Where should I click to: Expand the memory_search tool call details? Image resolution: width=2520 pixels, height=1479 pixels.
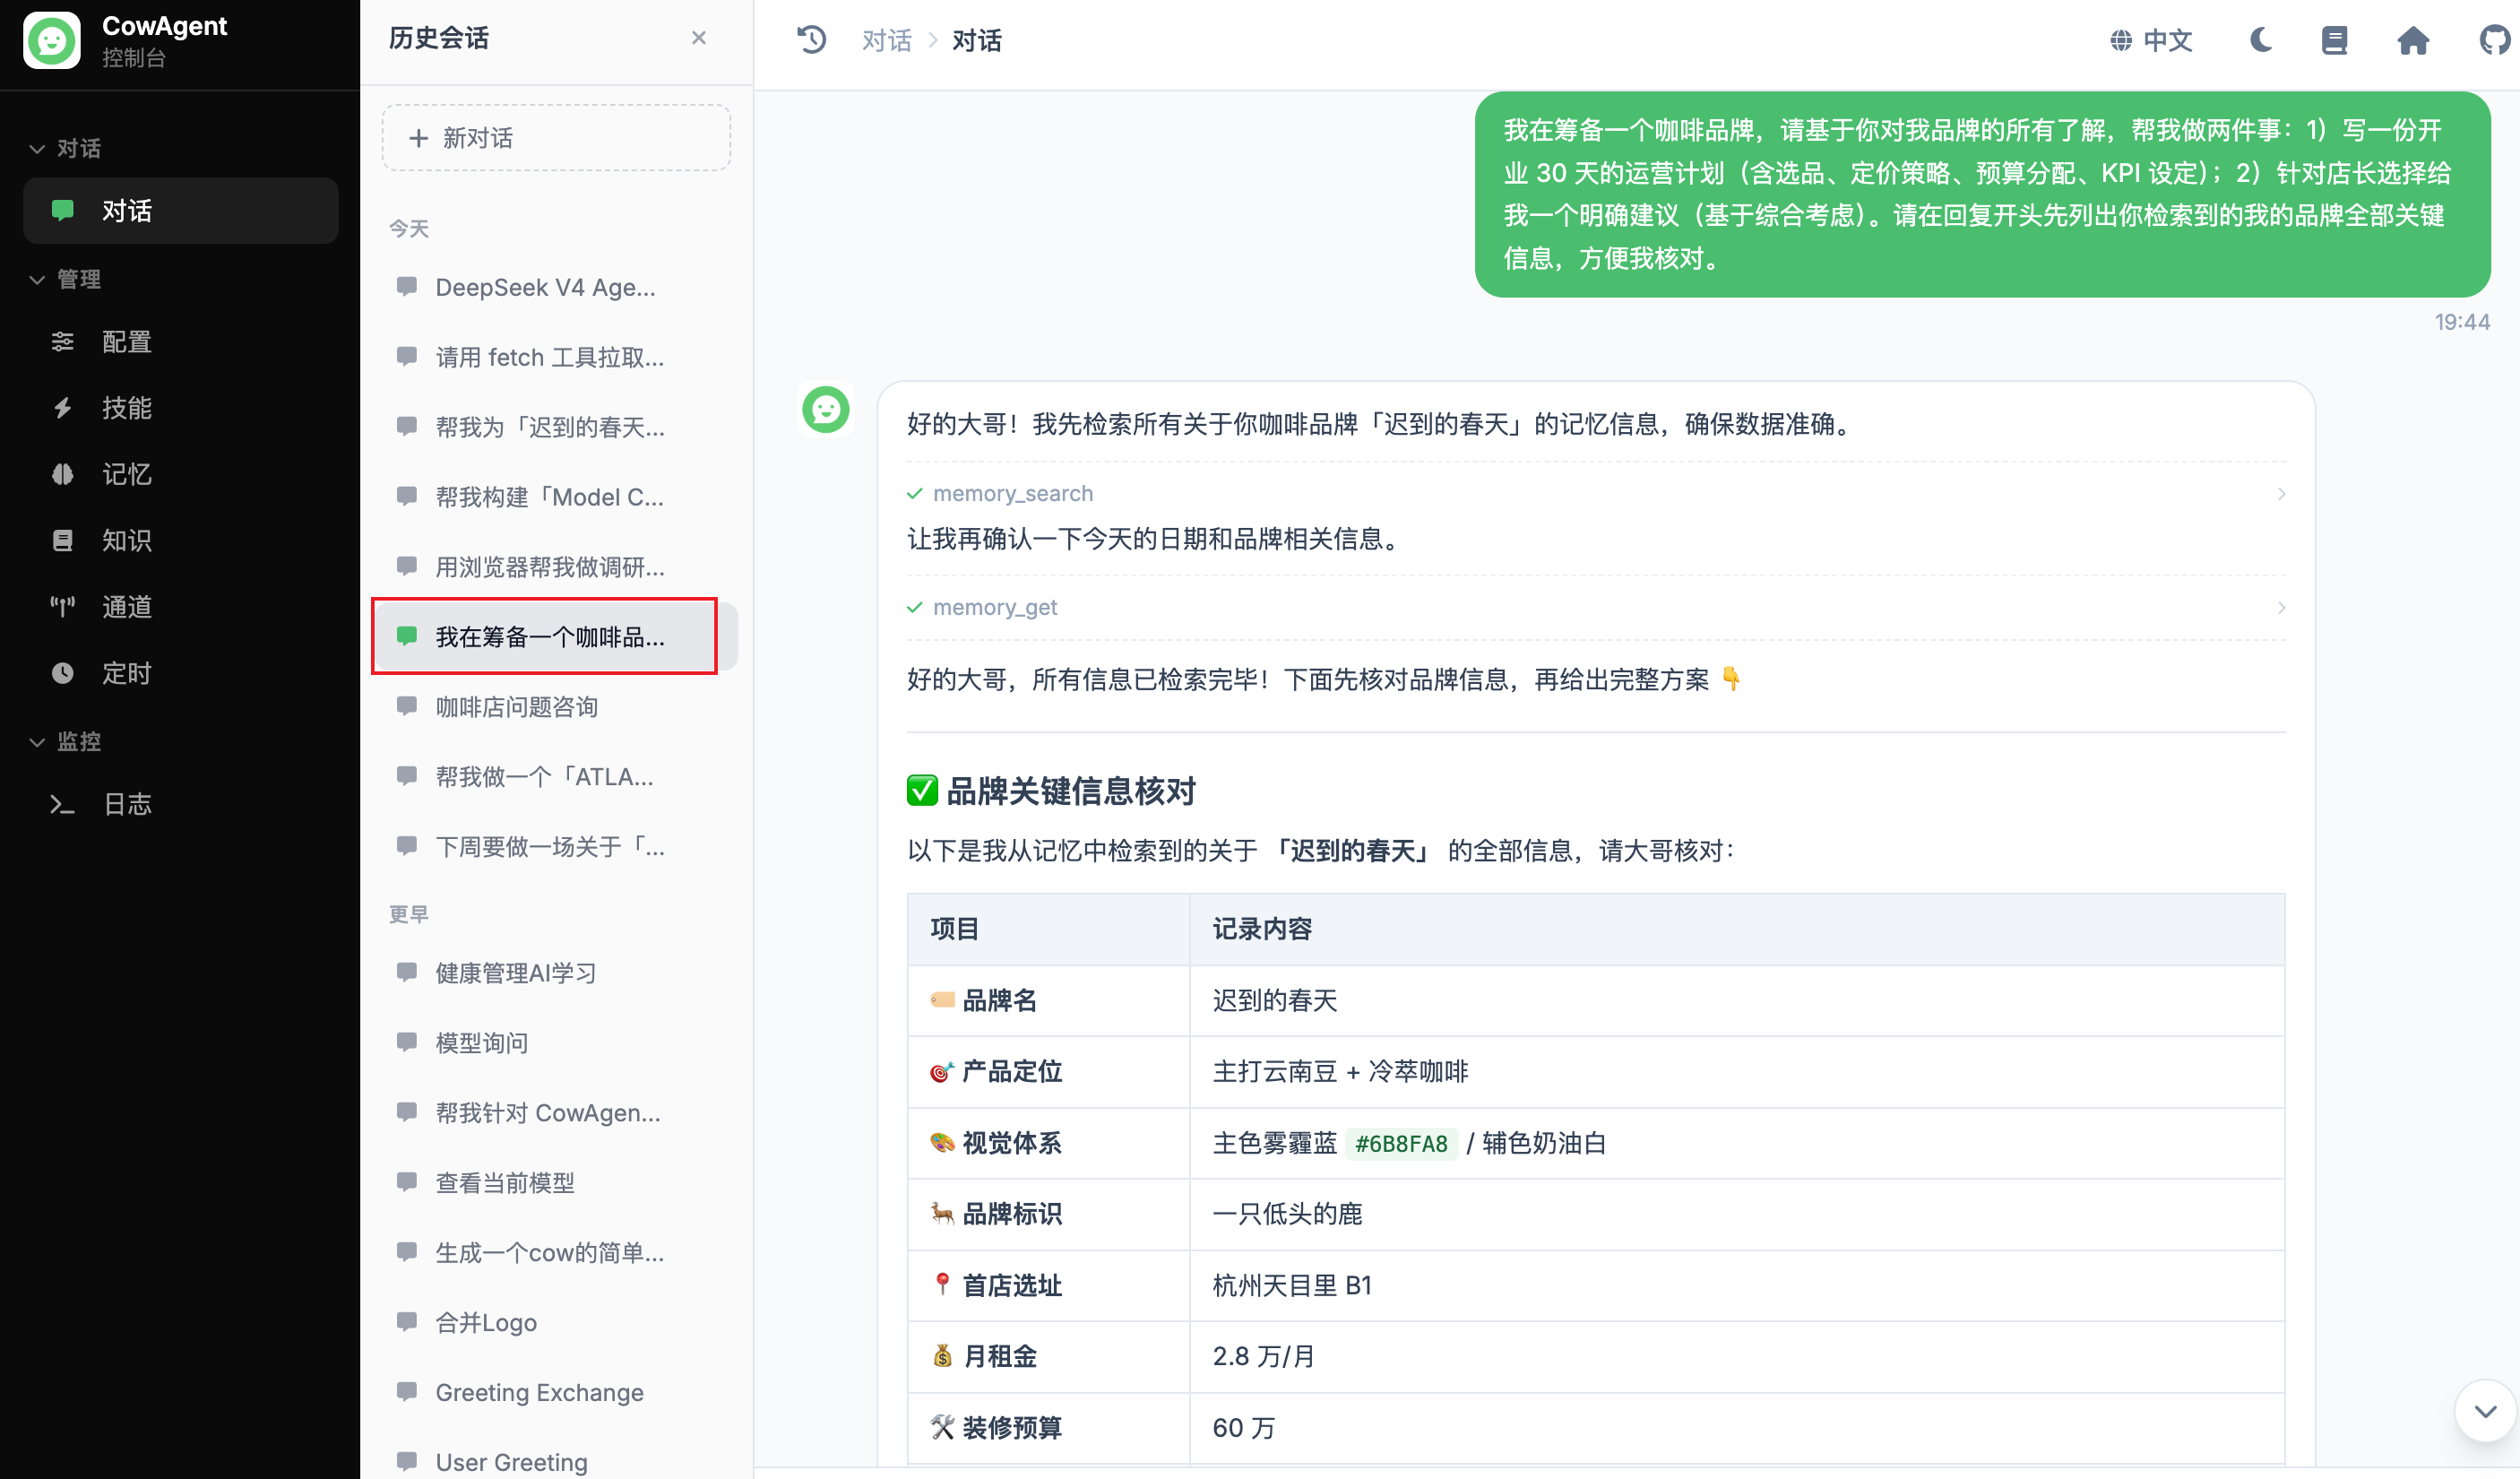(2281, 493)
